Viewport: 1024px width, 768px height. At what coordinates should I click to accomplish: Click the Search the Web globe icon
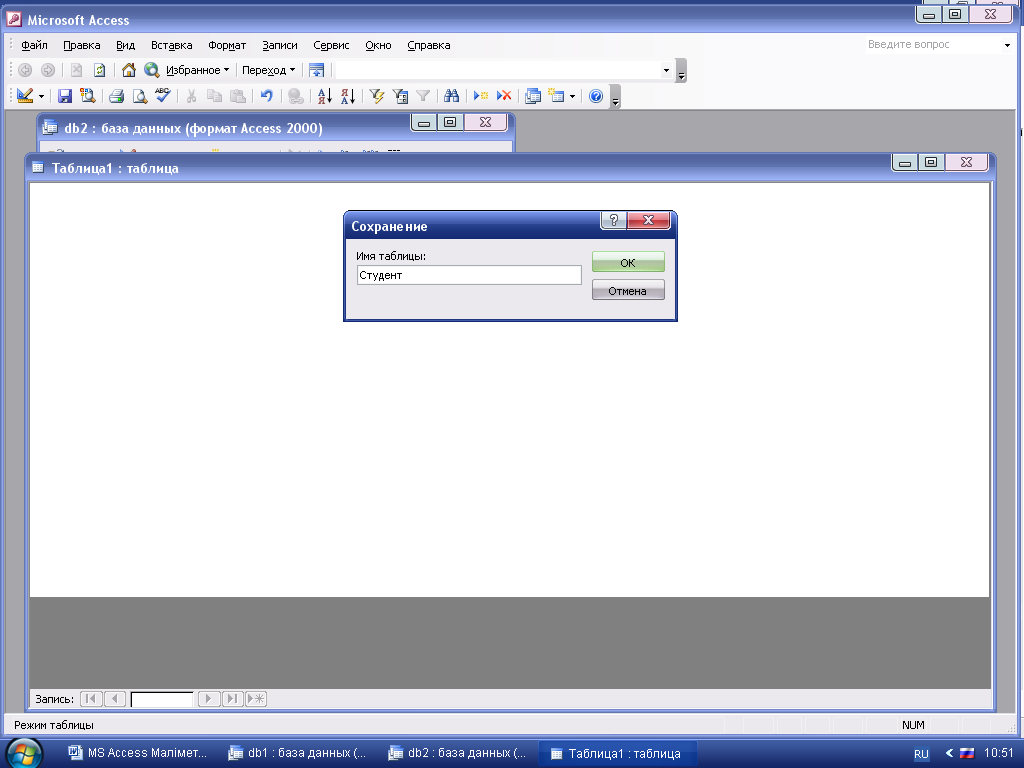152,70
